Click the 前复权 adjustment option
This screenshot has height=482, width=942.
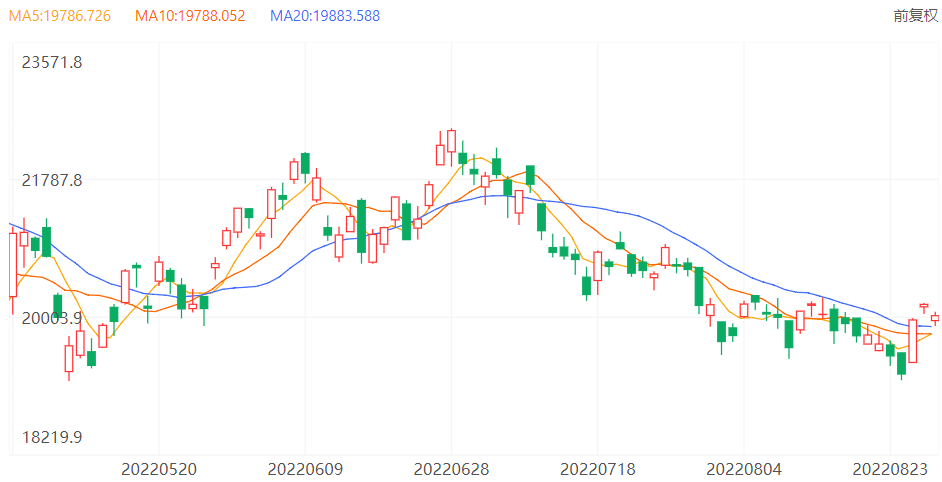(916, 16)
